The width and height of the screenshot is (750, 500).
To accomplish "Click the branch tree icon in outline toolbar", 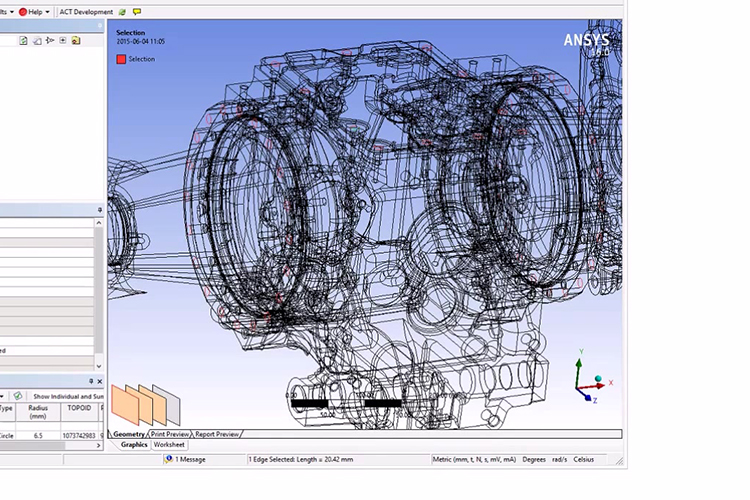I will tap(50, 41).
